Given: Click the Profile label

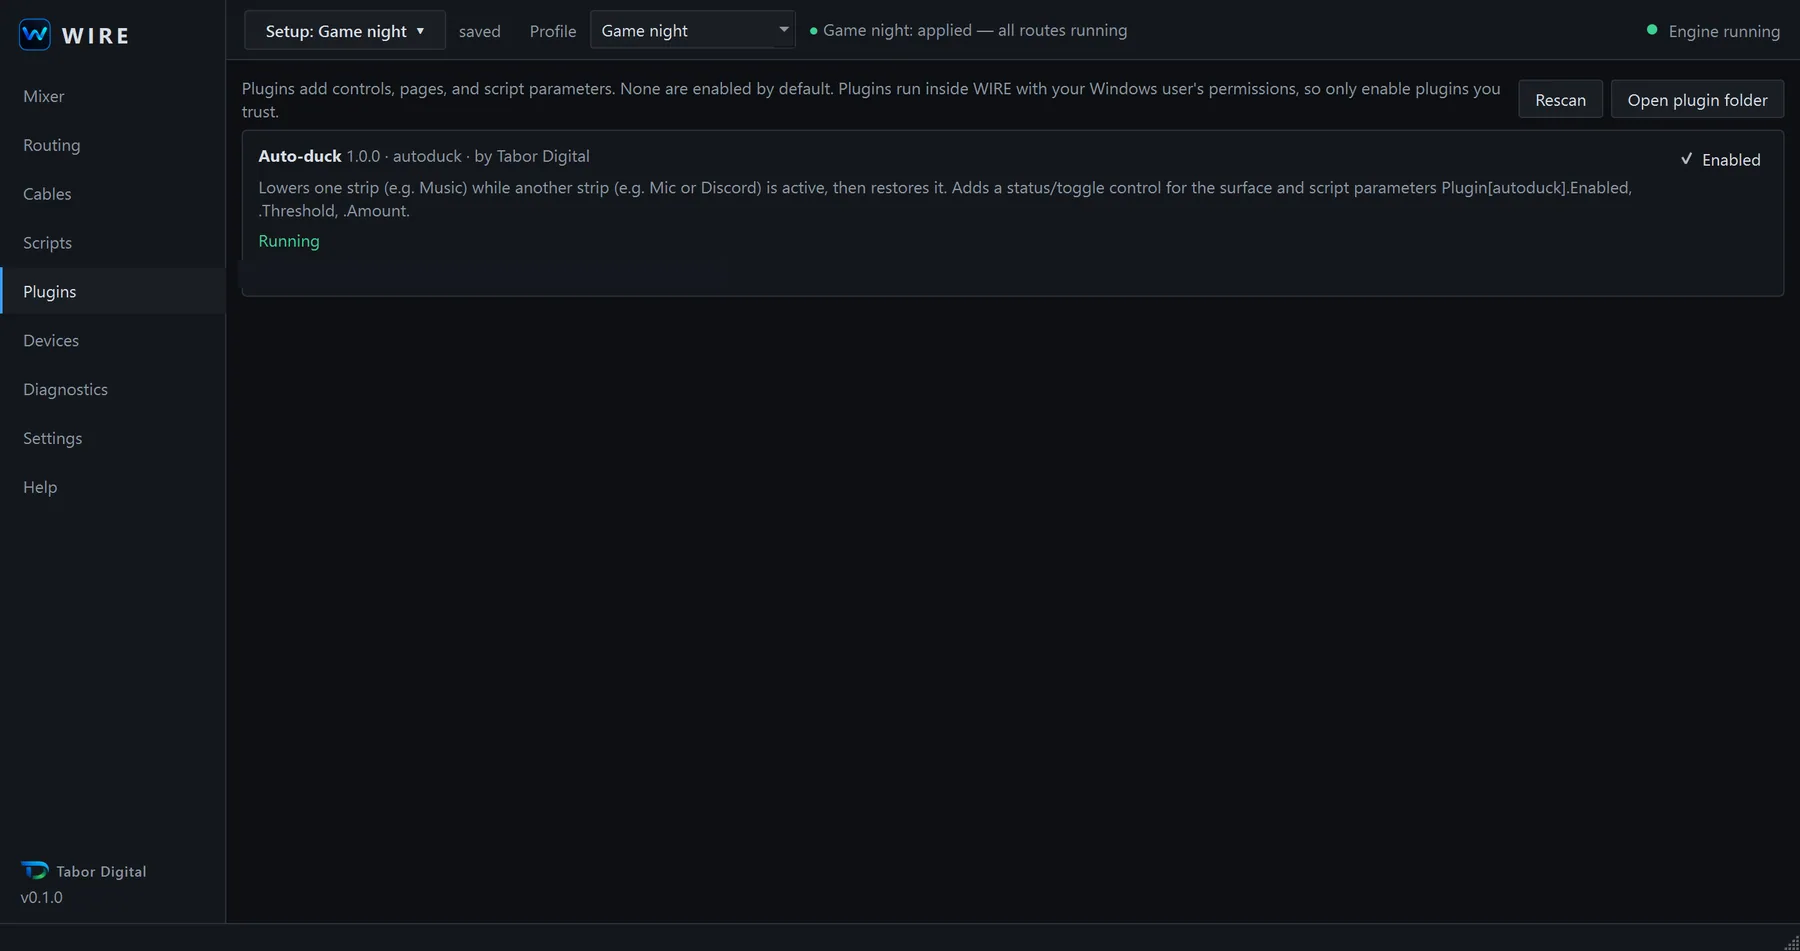Looking at the screenshot, I should click(x=553, y=31).
